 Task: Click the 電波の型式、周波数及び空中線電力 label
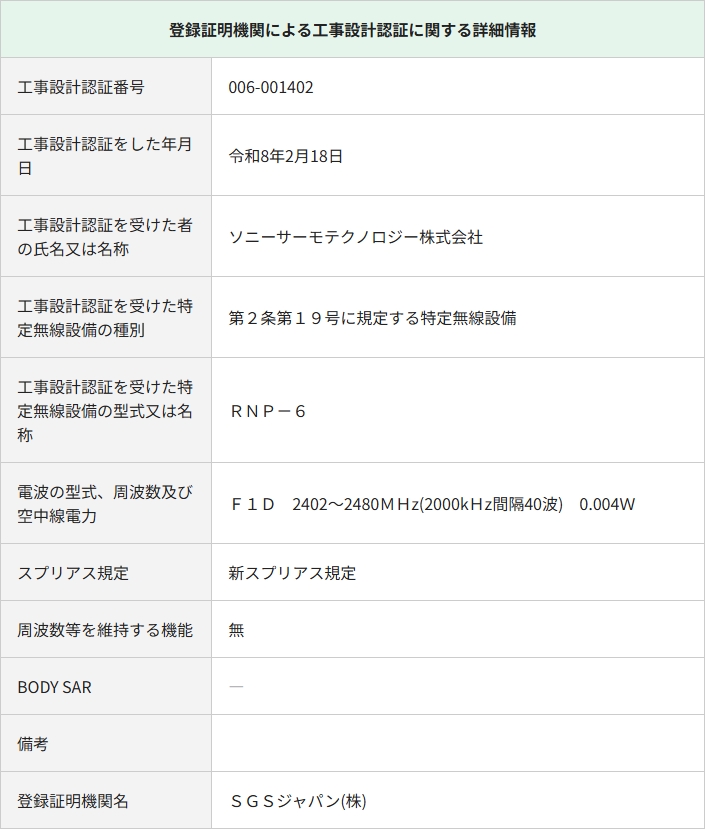point(104,504)
